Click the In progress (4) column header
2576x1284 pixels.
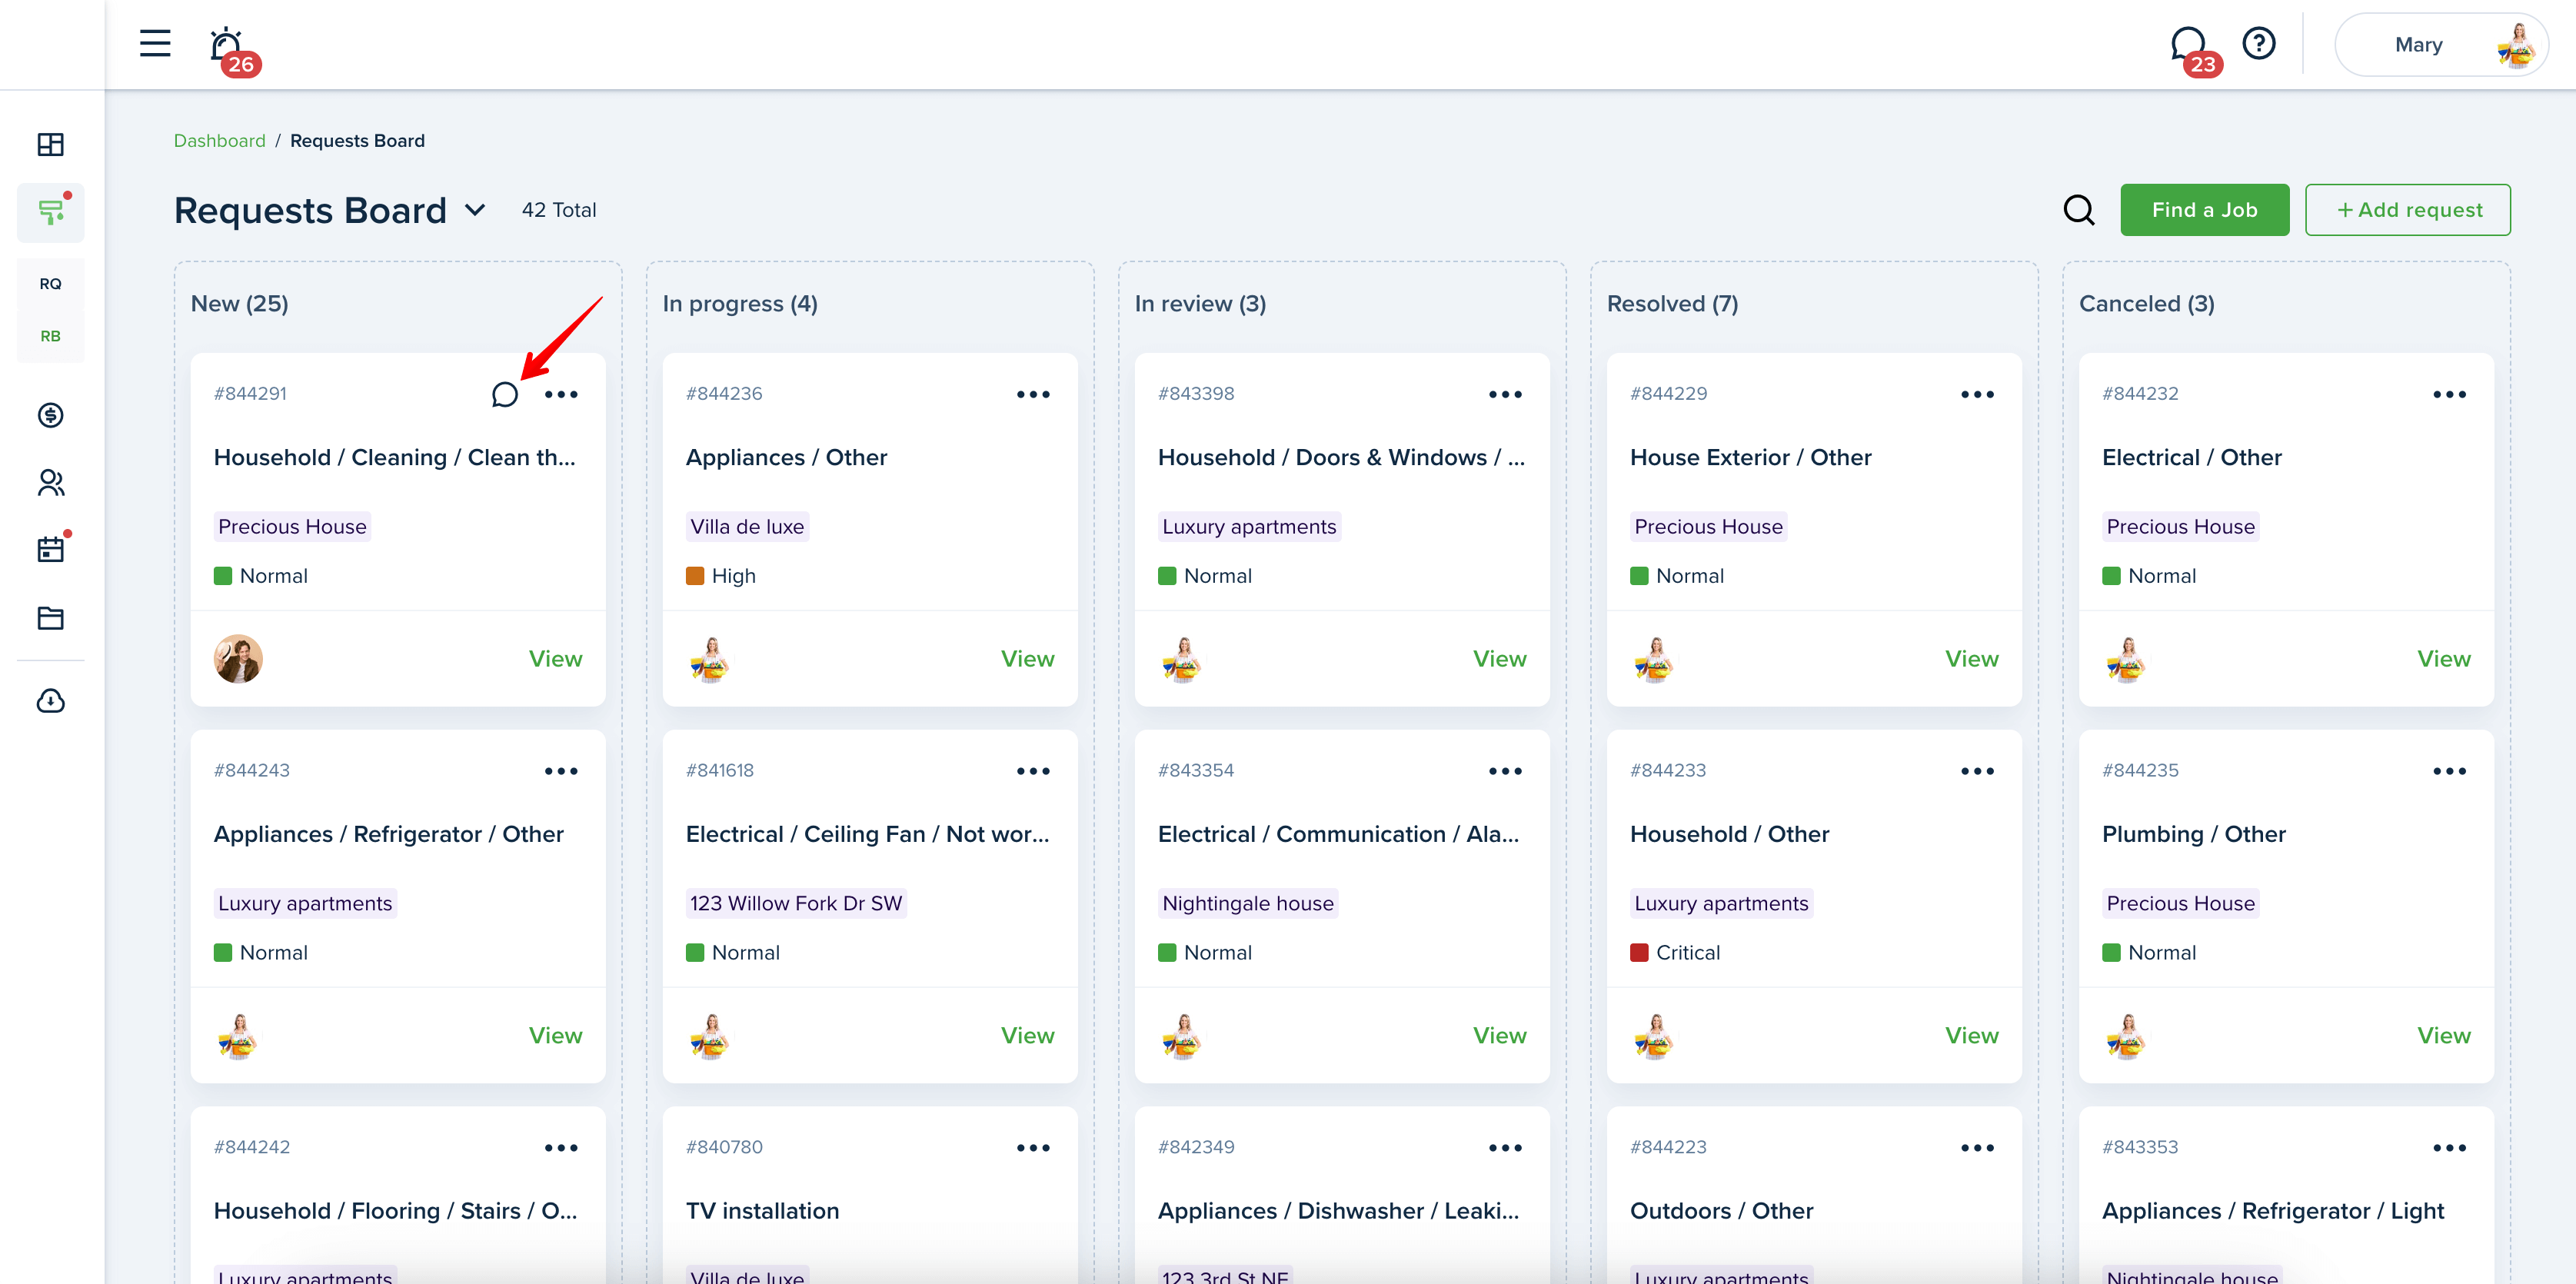point(740,304)
